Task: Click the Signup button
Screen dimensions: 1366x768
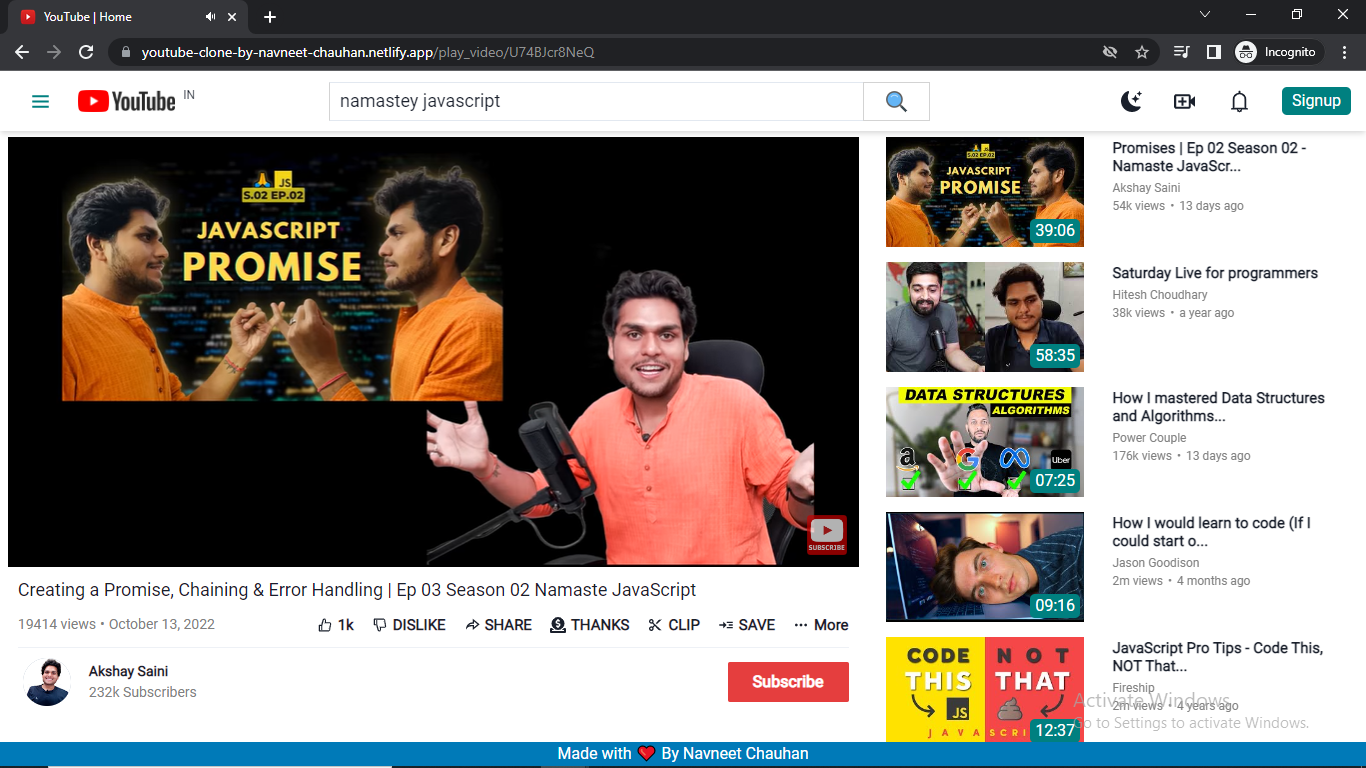Action: tap(1316, 101)
